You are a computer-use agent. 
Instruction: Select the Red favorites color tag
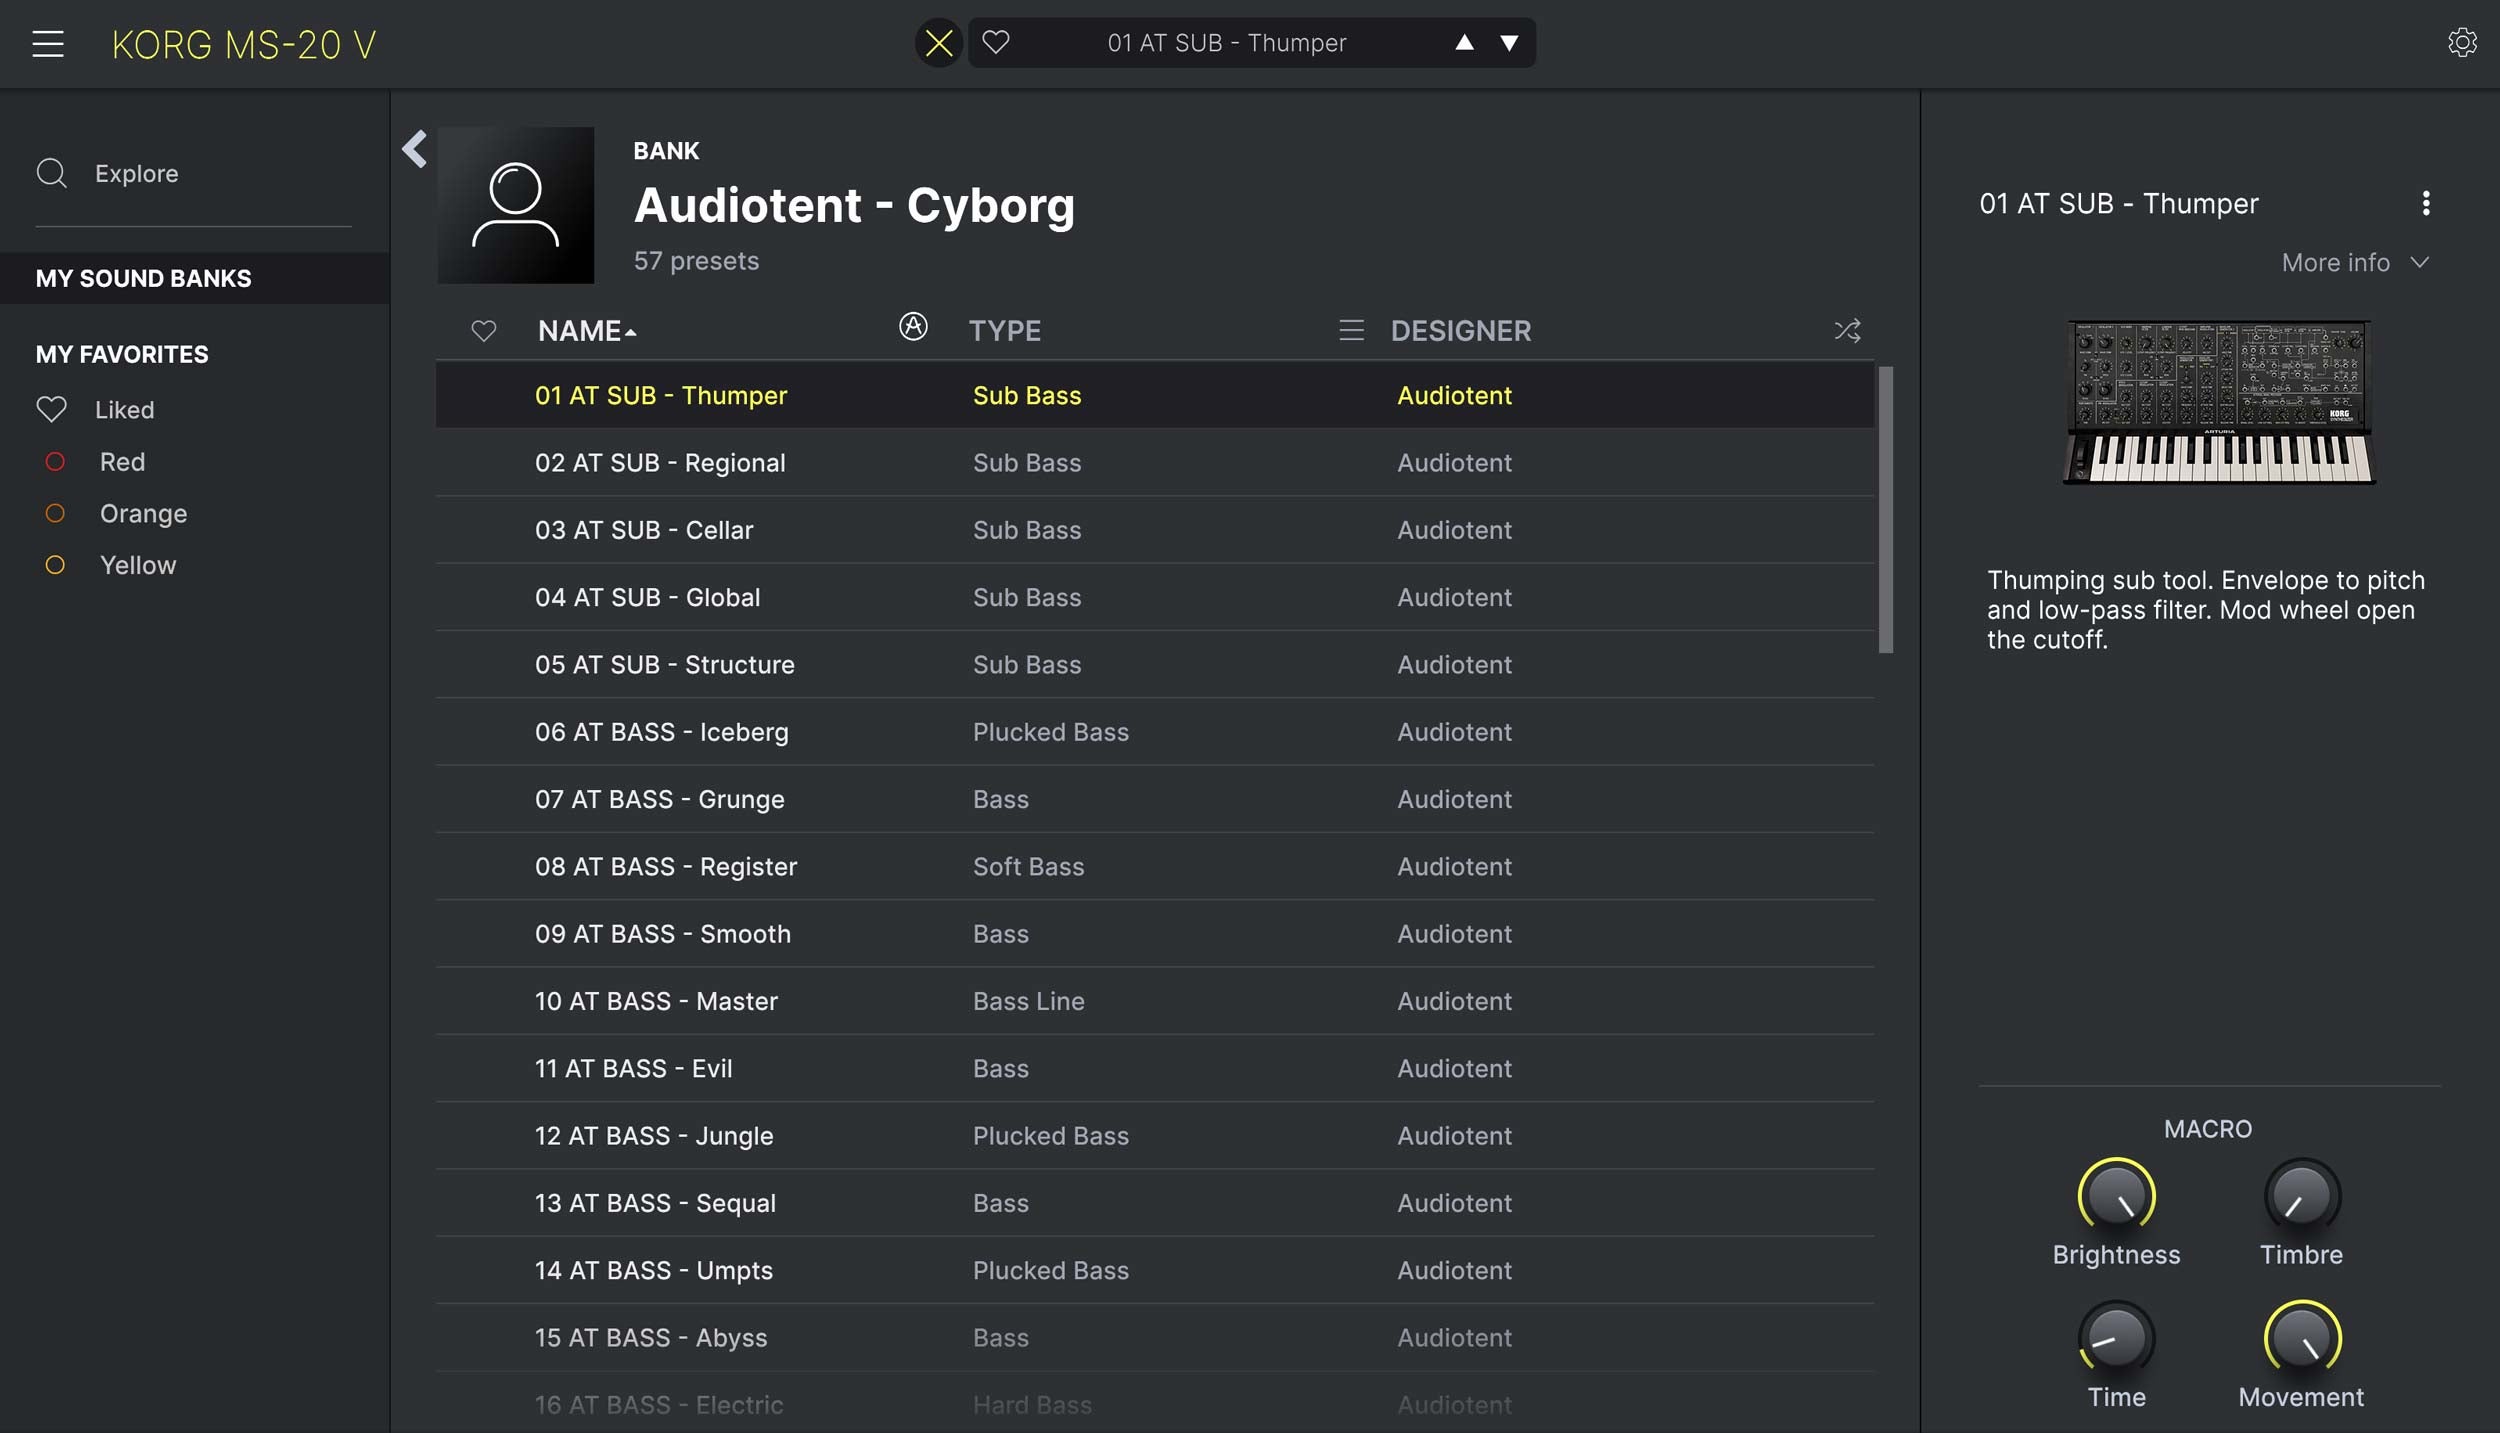(121, 462)
